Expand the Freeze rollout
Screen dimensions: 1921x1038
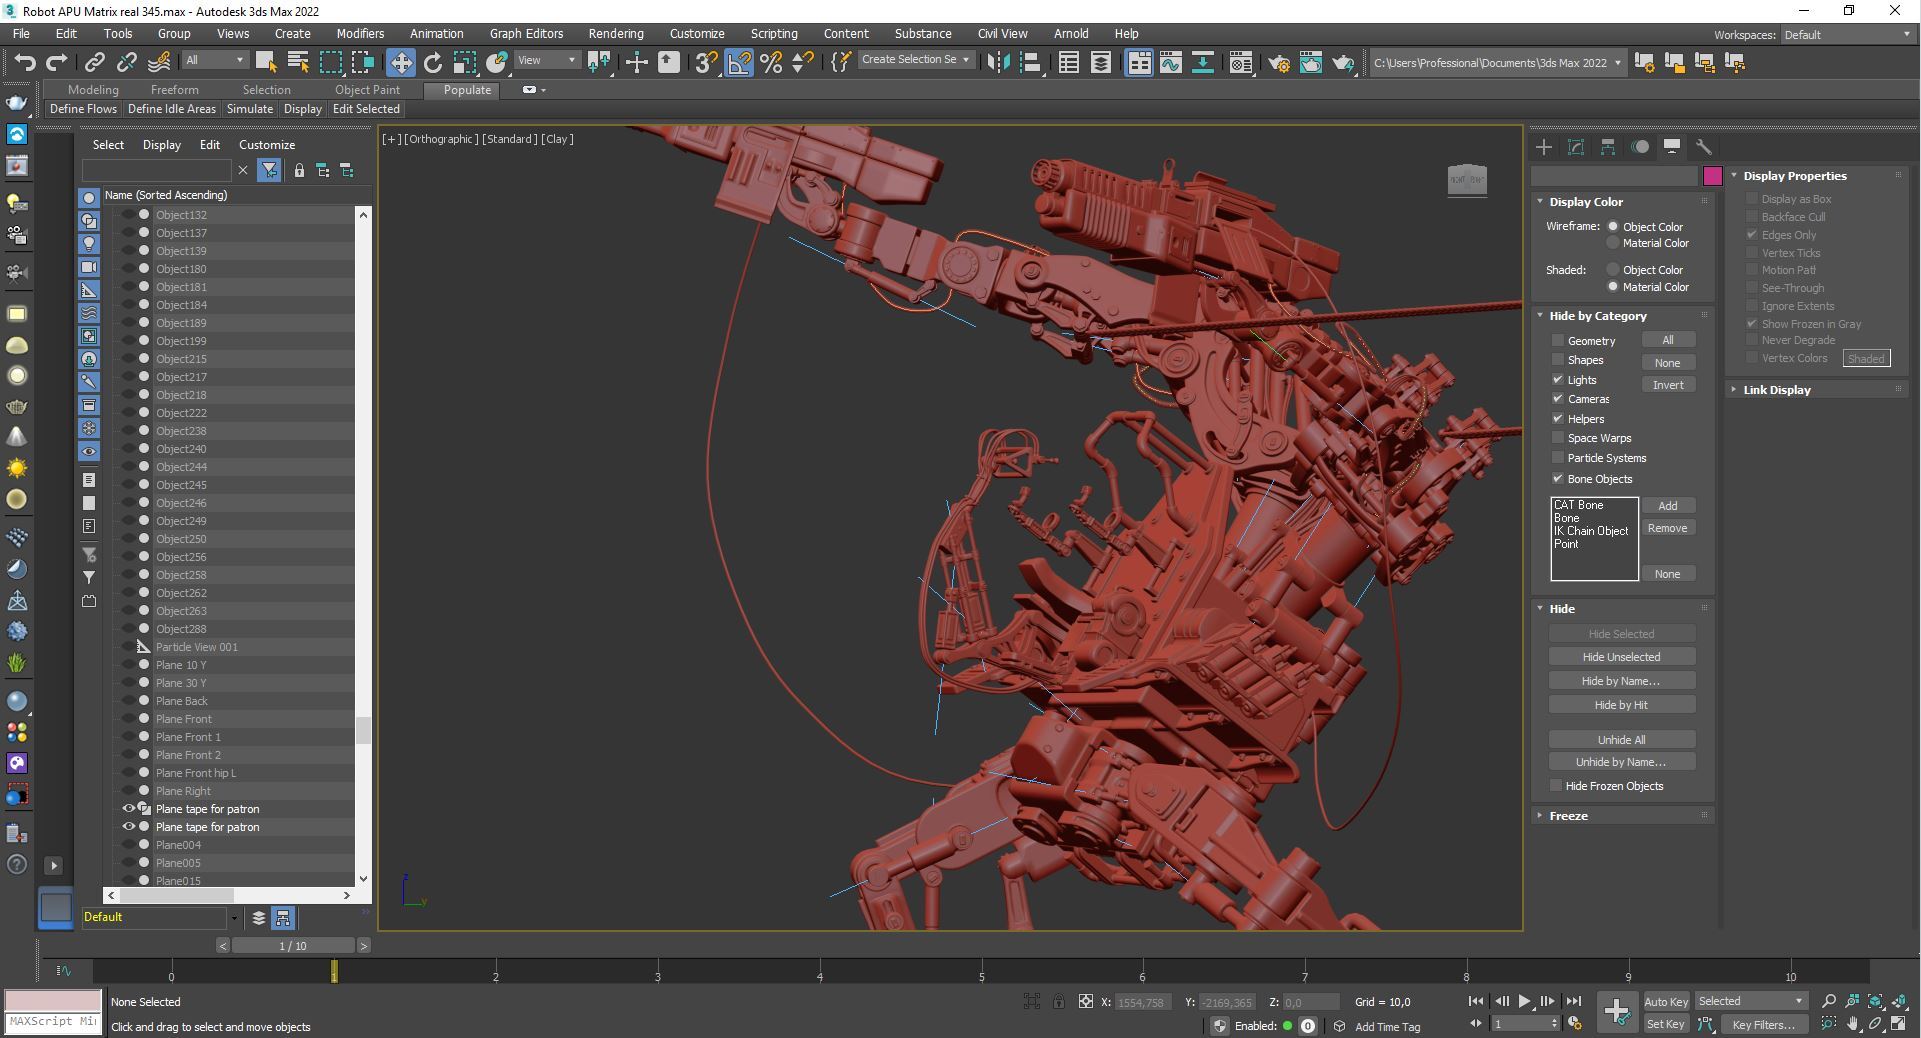click(1568, 816)
